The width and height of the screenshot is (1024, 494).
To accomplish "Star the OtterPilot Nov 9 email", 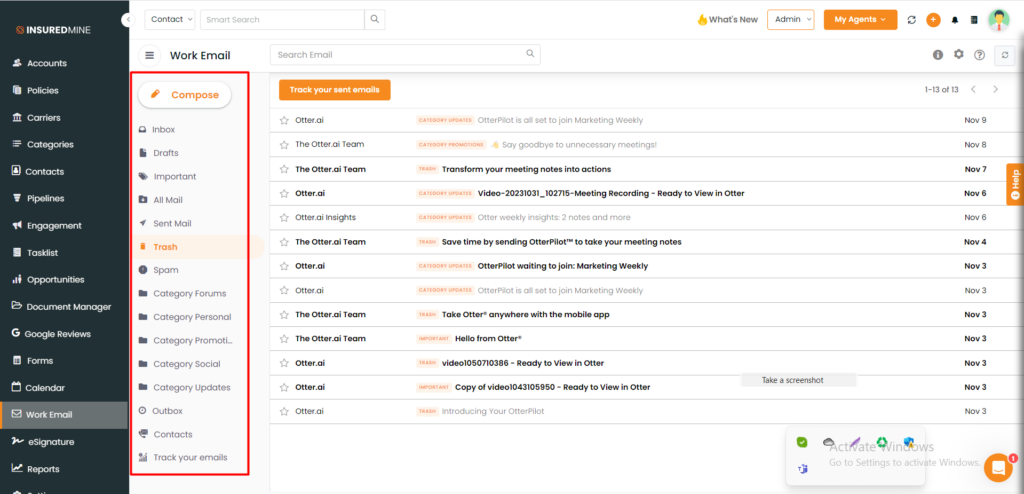I will pyautogui.click(x=284, y=120).
